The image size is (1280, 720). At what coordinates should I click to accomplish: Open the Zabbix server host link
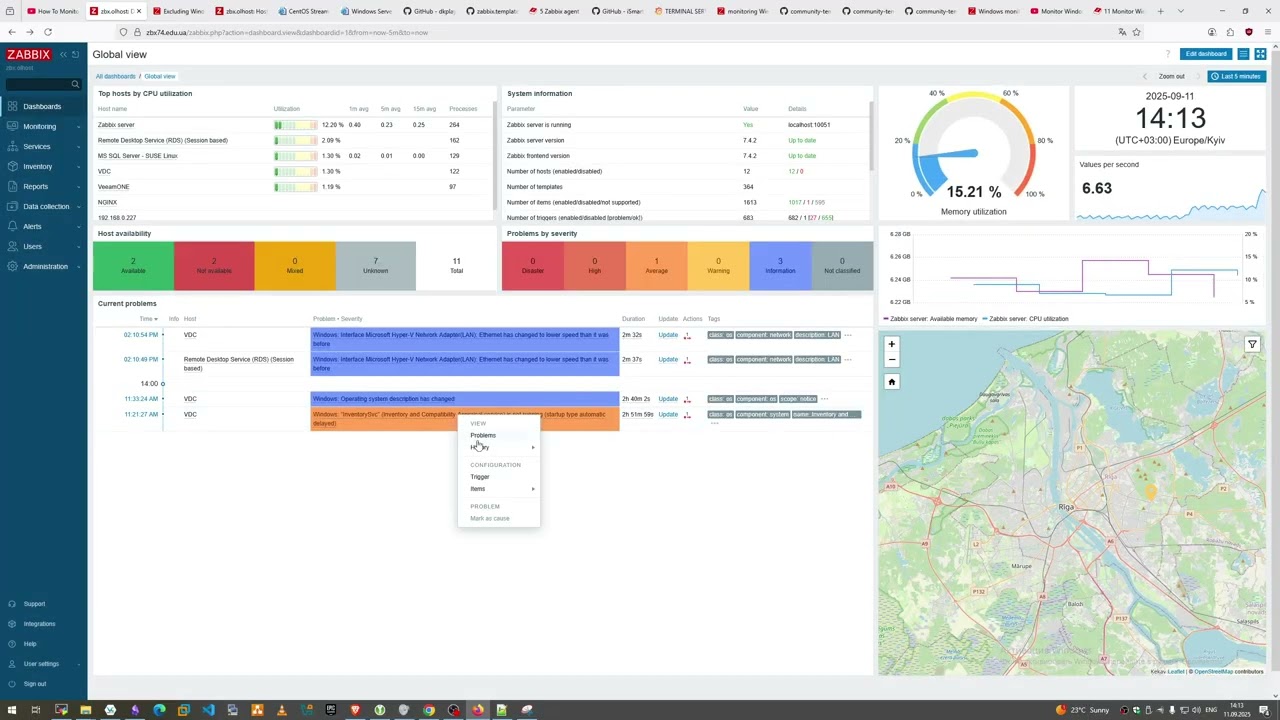click(x=116, y=125)
